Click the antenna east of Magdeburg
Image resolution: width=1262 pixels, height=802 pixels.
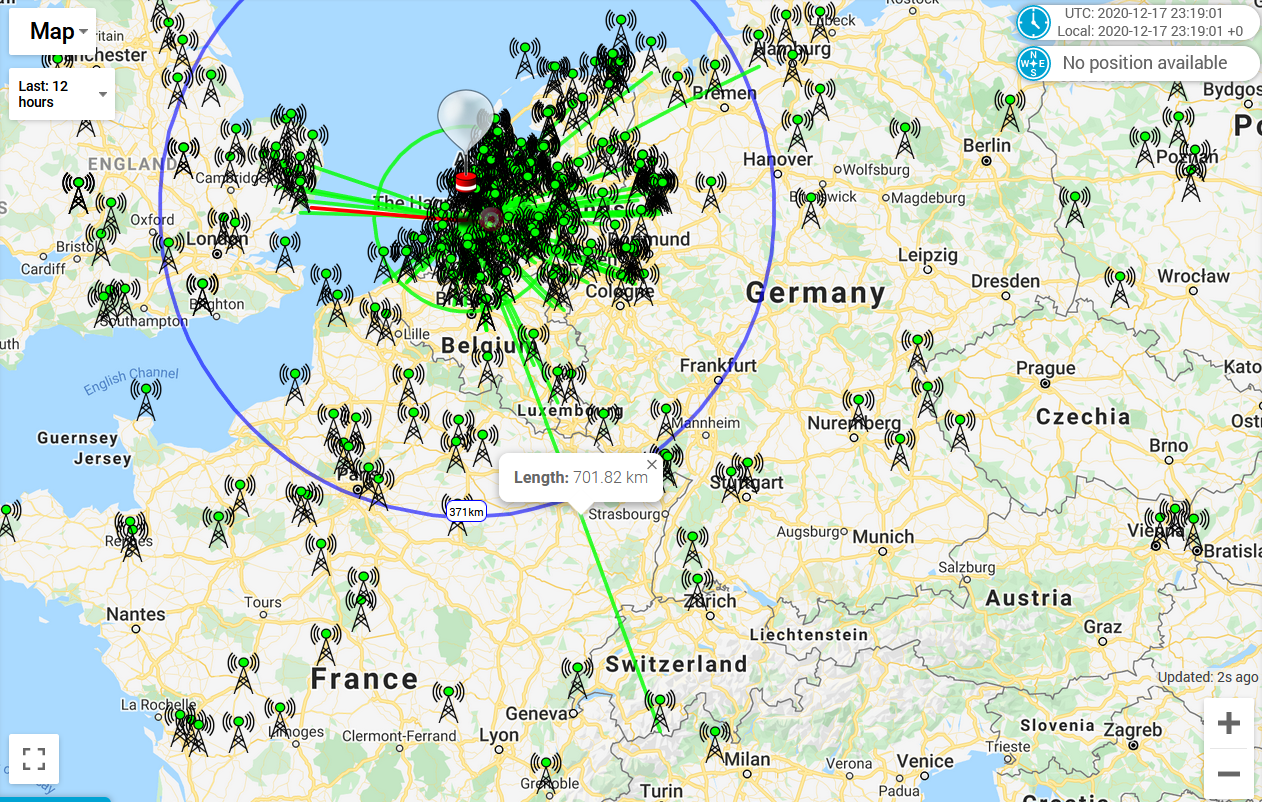pos(1076,207)
